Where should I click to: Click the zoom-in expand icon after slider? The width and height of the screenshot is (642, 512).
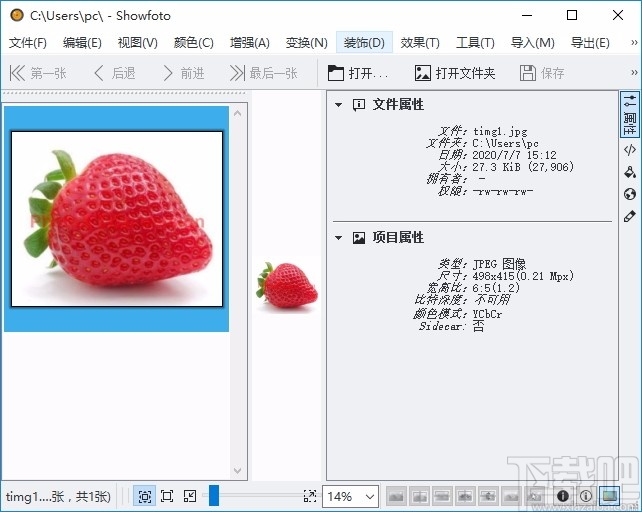click(x=310, y=496)
